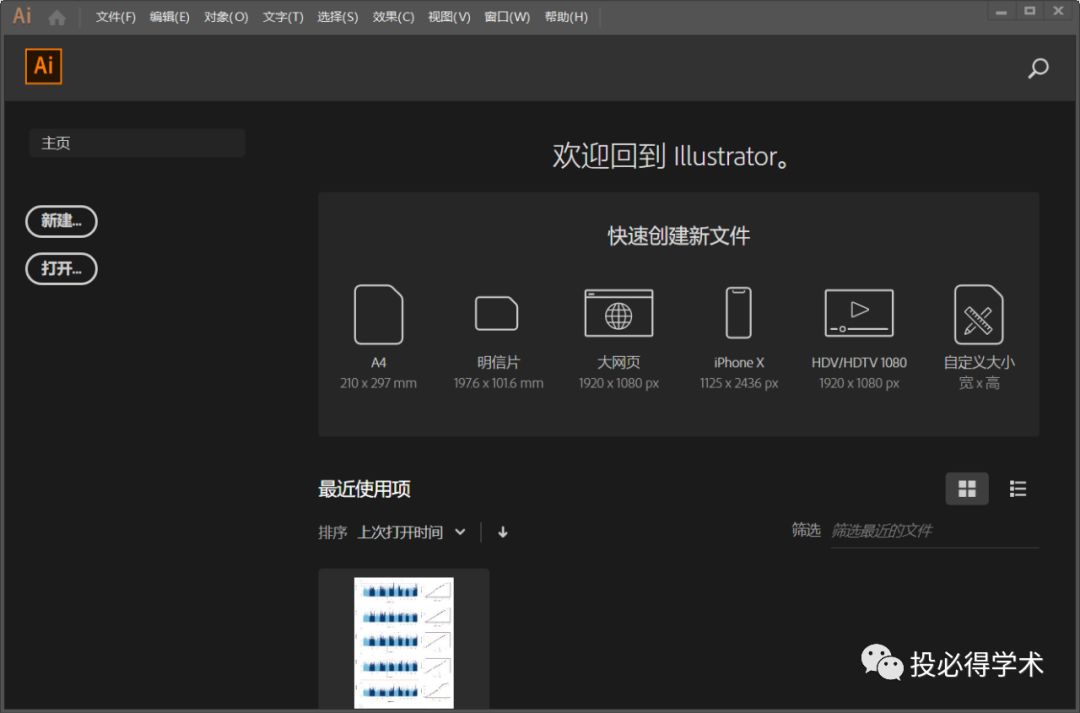The width and height of the screenshot is (1080, 713).
Task: Reverse sort order with the arrow icon
Action: 503,532
